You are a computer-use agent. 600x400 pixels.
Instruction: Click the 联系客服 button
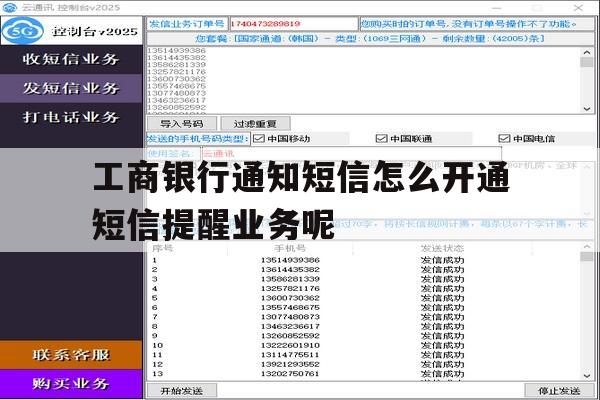click(71, 355)
